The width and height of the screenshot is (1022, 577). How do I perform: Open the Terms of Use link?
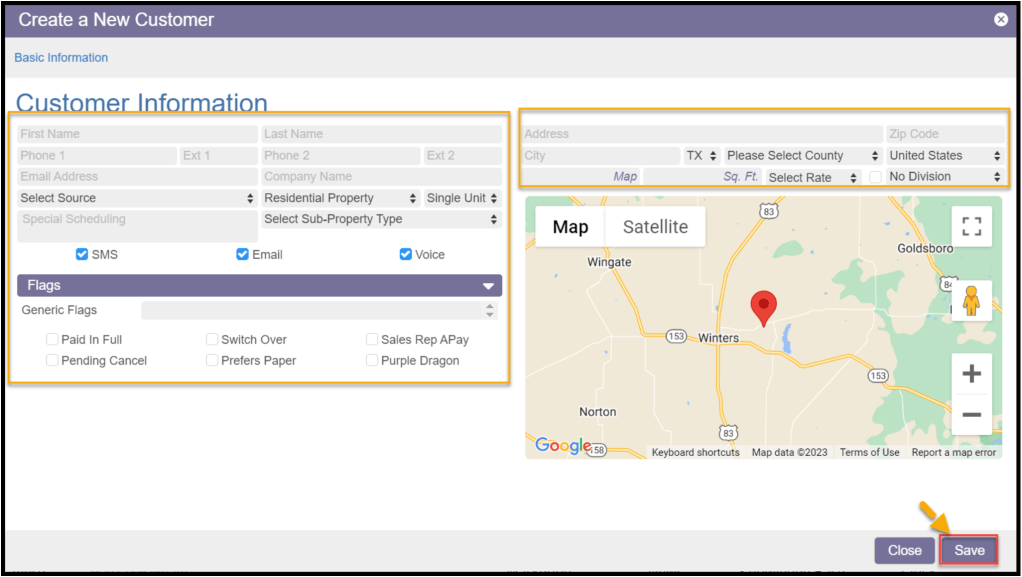pyautogui.click(x=869, y=453)
